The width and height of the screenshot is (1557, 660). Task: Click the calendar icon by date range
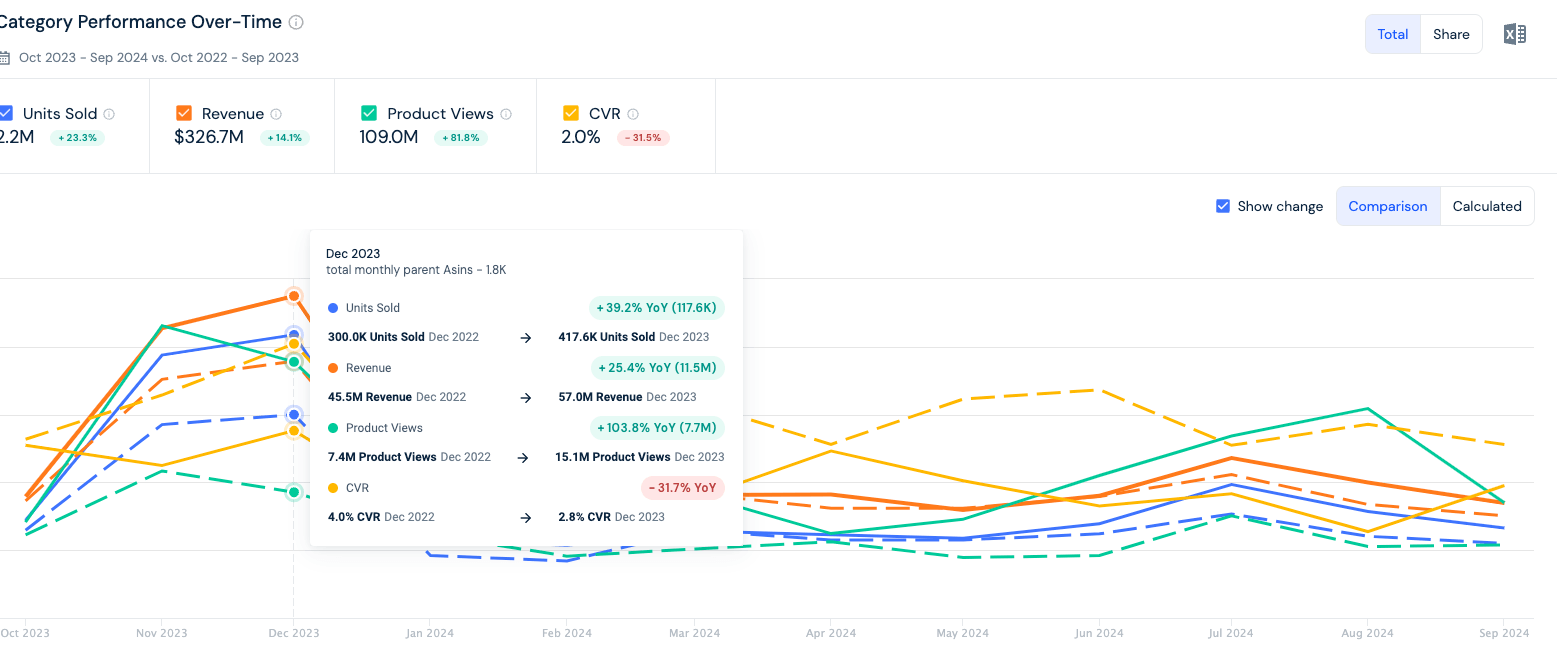click(x=5, y=57)
